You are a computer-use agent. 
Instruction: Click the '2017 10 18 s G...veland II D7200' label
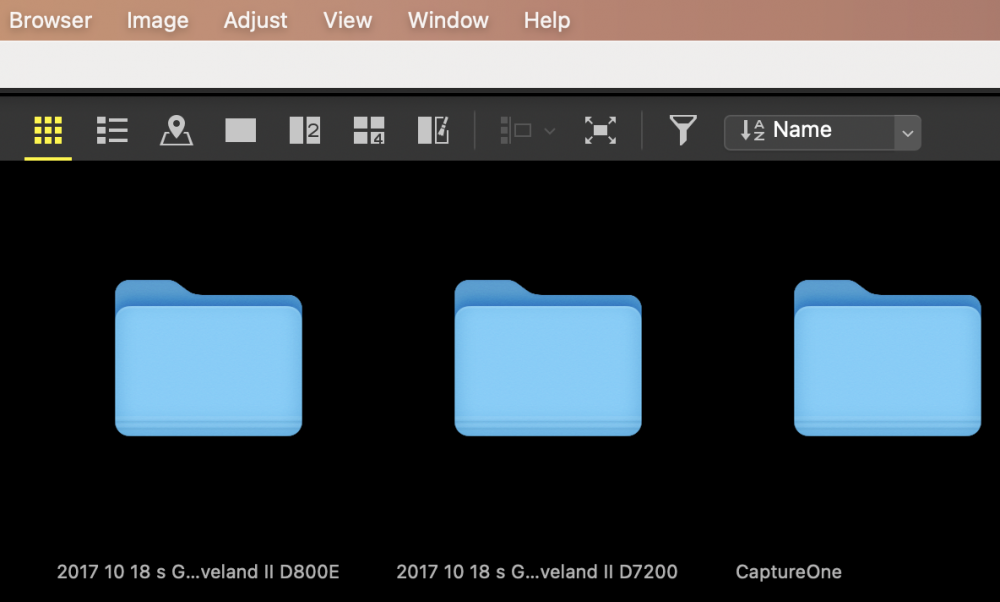coord(537,572)
